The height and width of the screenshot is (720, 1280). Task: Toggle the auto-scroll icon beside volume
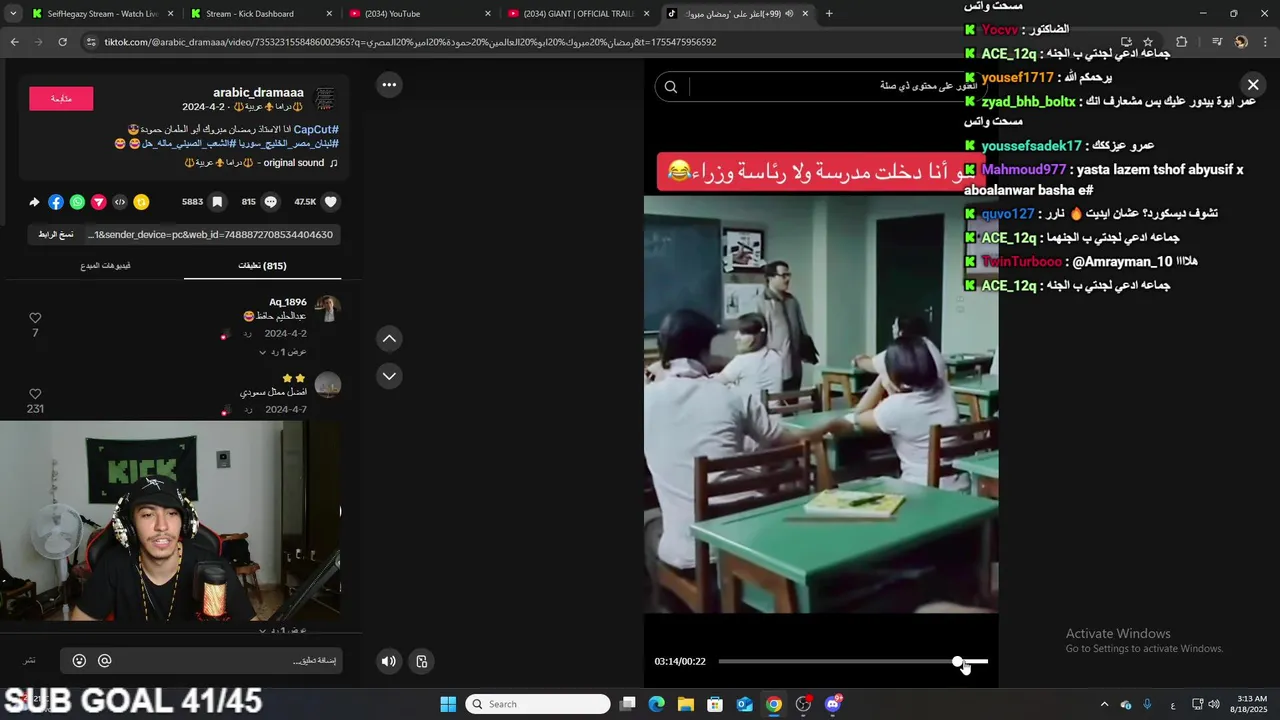(422, 661)
